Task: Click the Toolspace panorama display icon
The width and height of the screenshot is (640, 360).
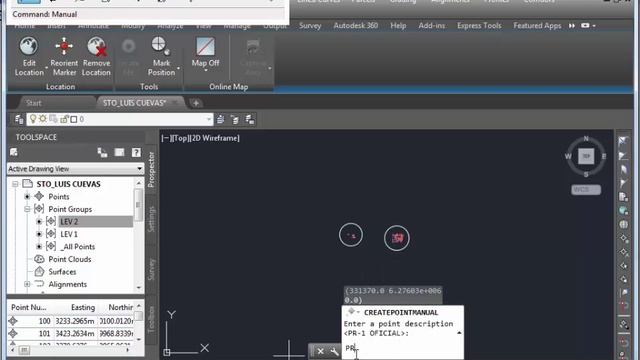Action: pyautogui.click(x=119, y=152)
